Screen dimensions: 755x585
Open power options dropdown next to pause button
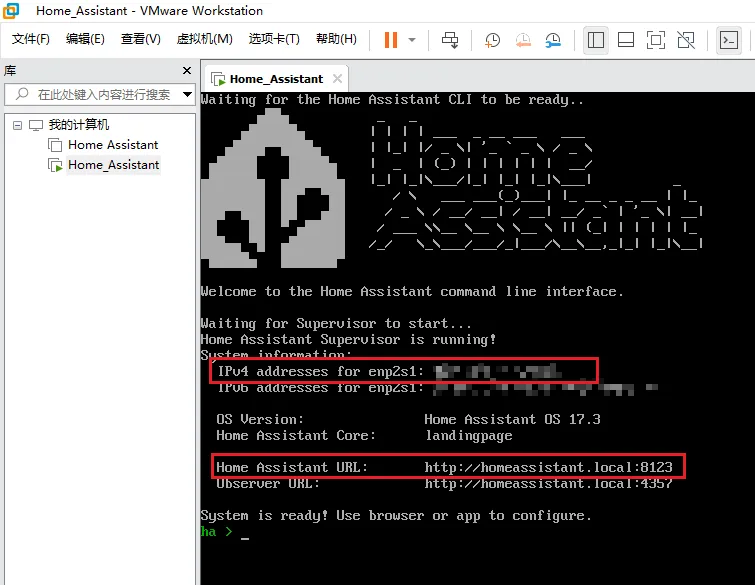tap(412, 40)
